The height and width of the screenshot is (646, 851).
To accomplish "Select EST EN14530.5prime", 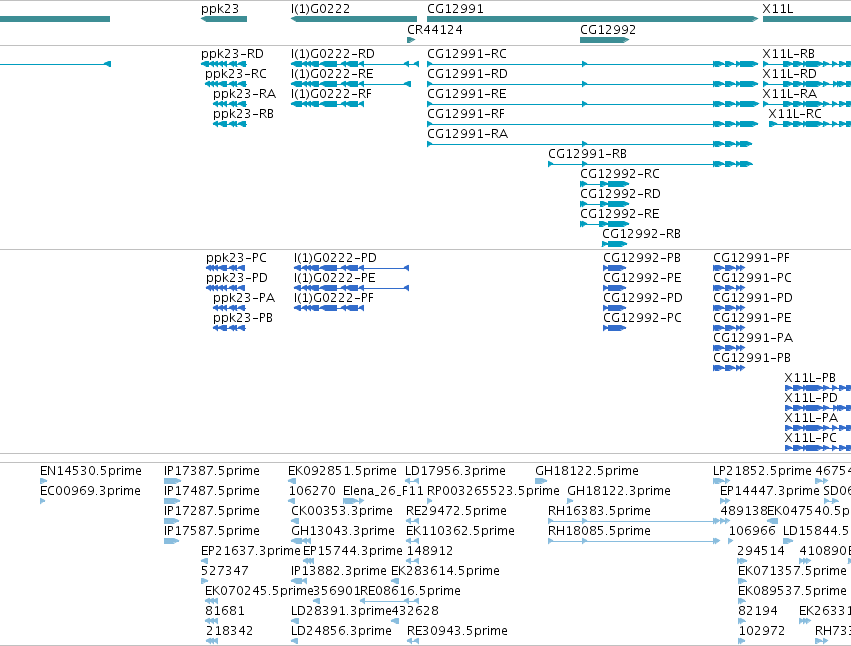I will point(91,471).
